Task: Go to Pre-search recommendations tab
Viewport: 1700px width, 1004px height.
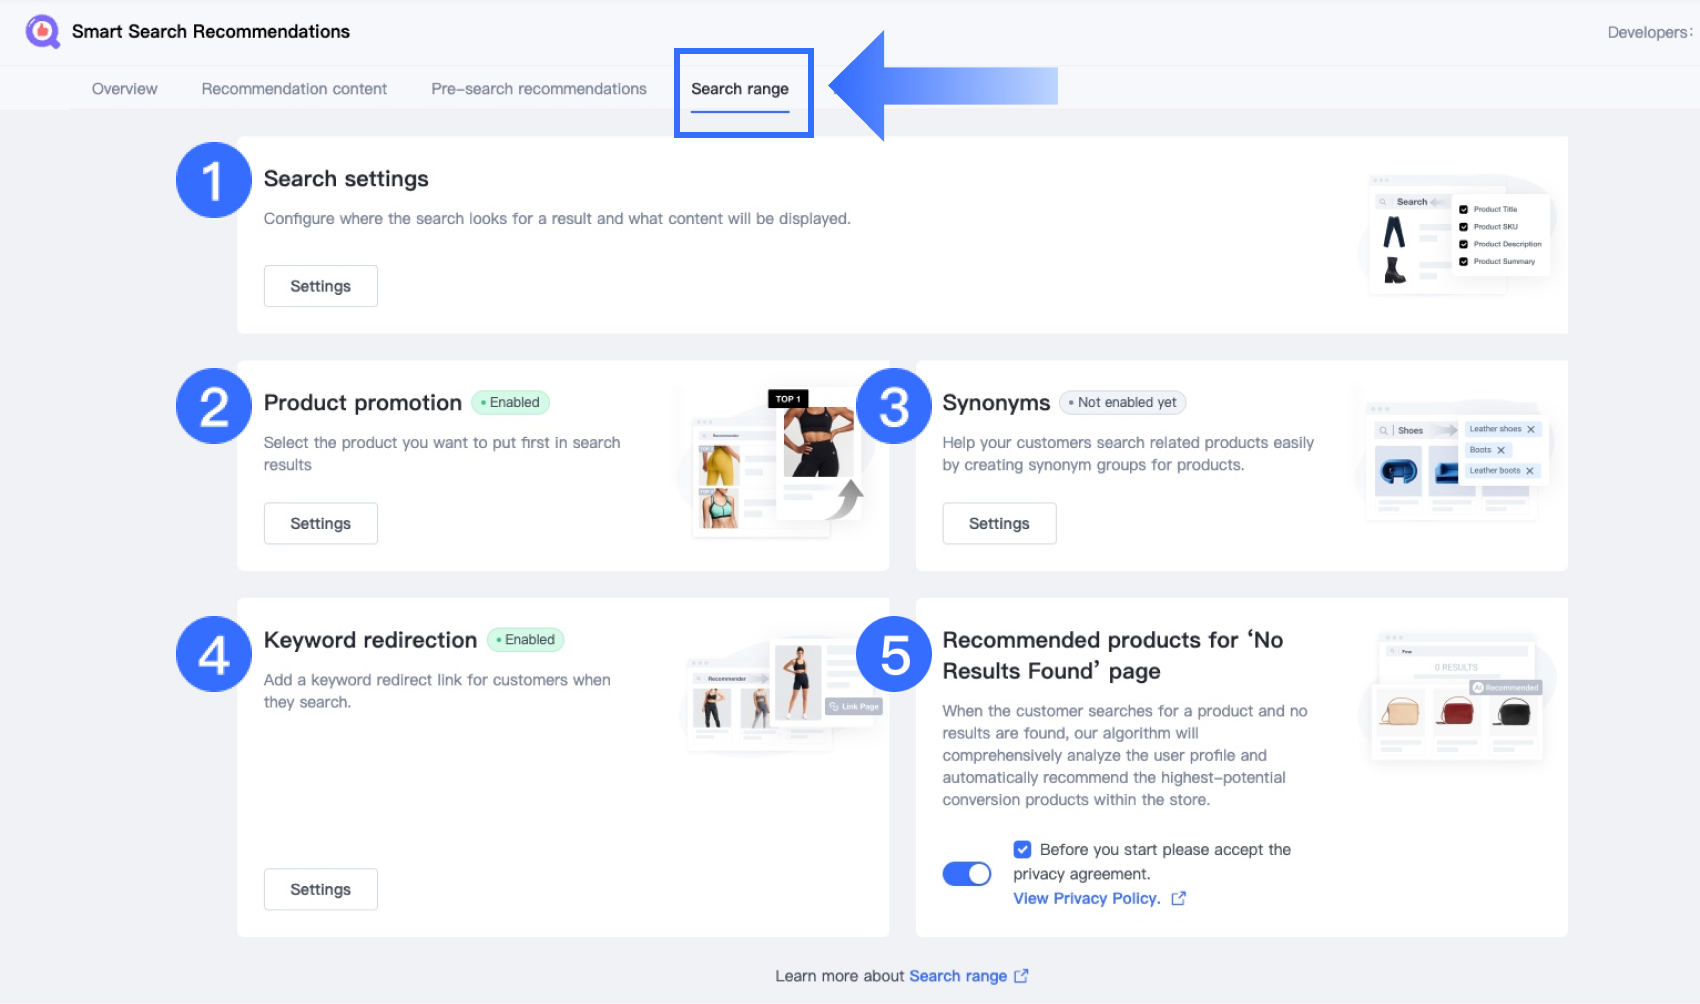Action: [539, 89]
